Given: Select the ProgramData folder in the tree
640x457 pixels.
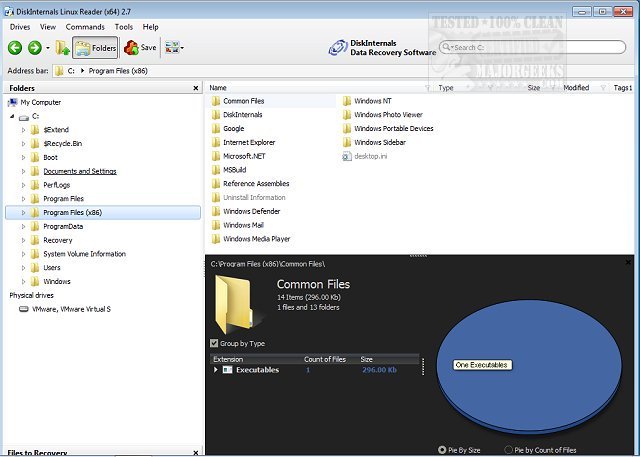Looking at the screenshot, I should click(x=63, y=226).
